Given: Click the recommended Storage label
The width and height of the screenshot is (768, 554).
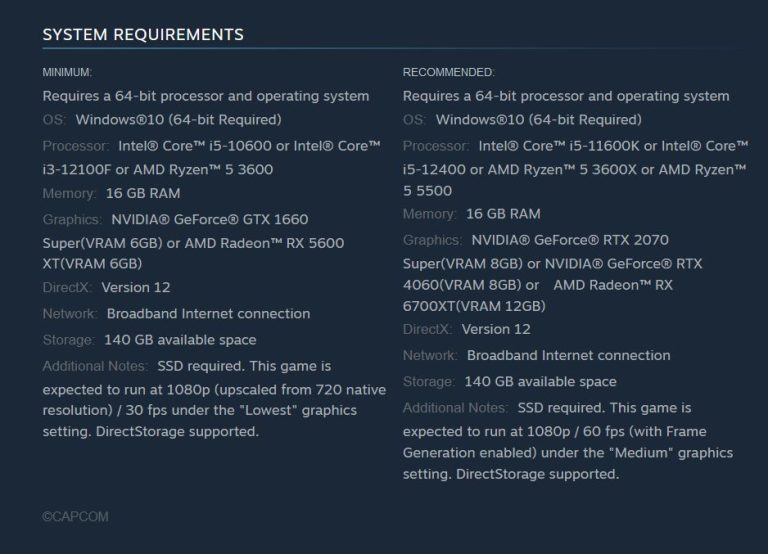Looking at the screenshot, I should (429, 381).
